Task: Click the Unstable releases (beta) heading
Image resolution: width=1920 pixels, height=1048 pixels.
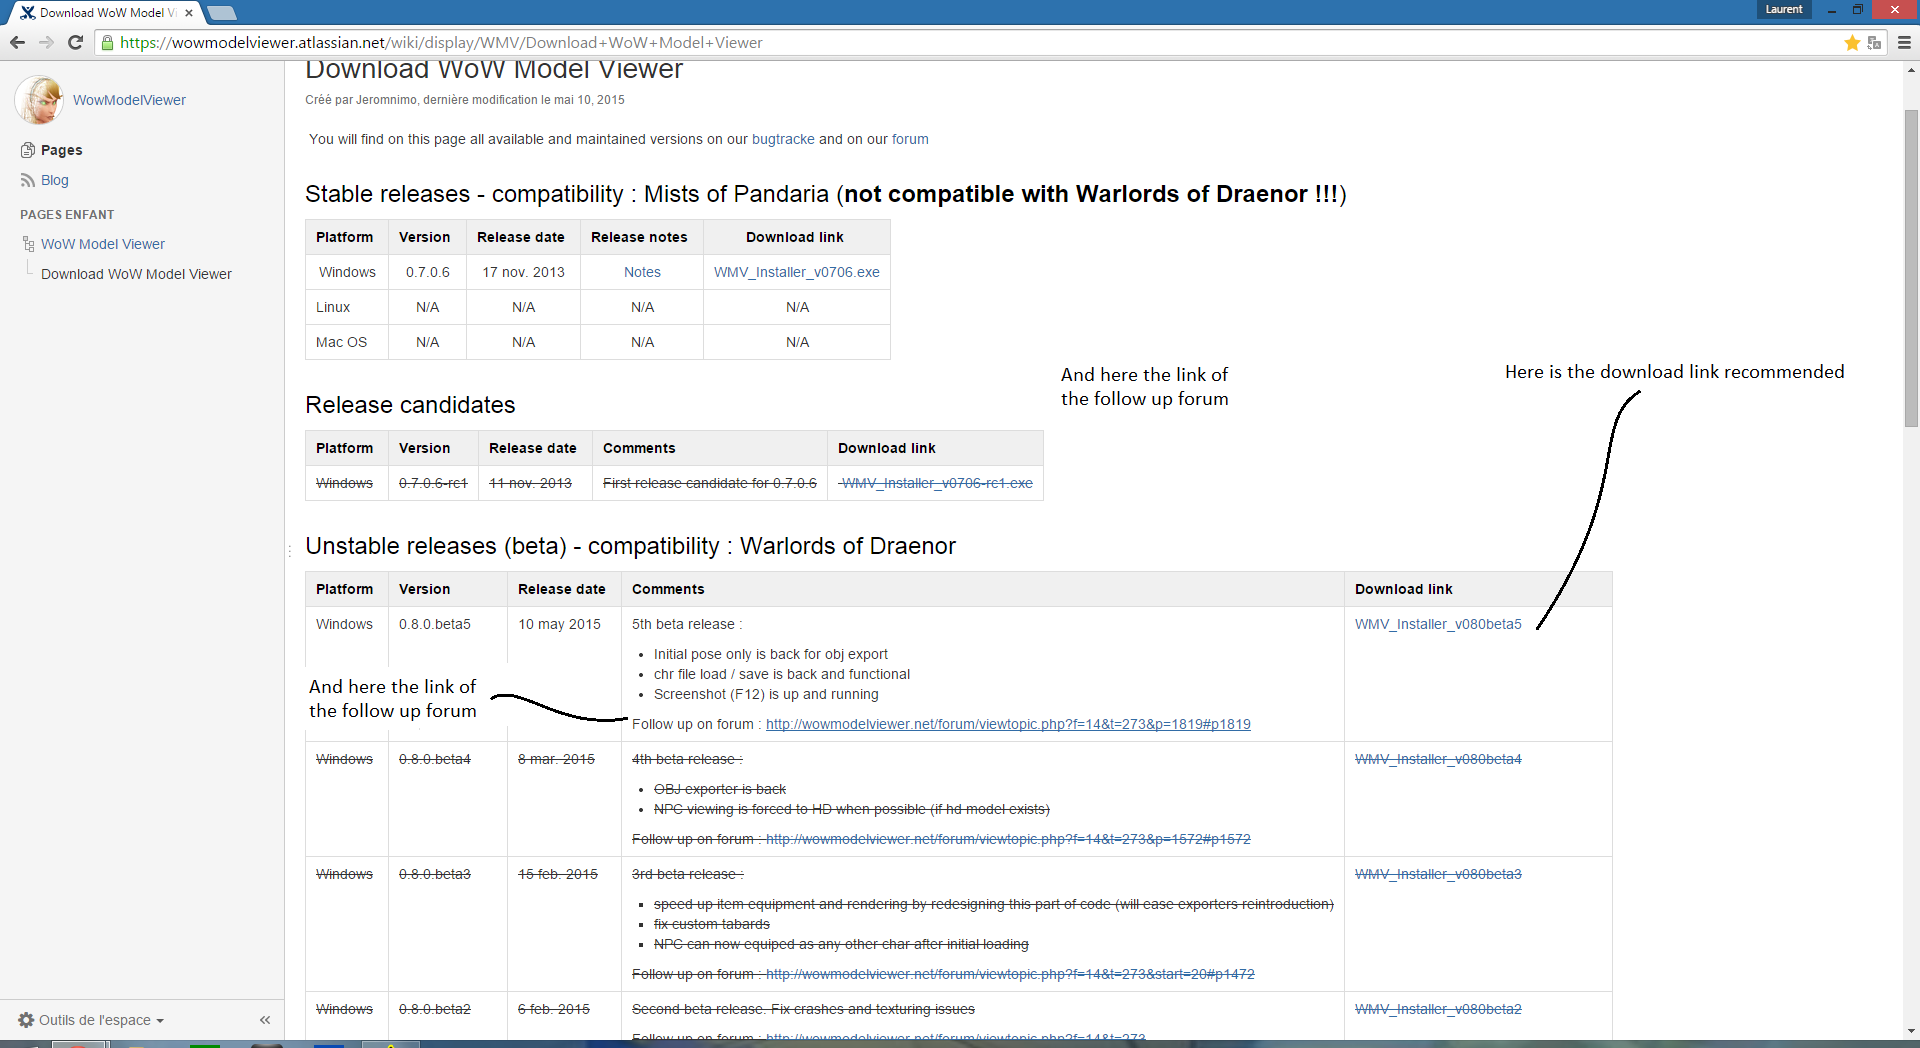Action: 630,546
